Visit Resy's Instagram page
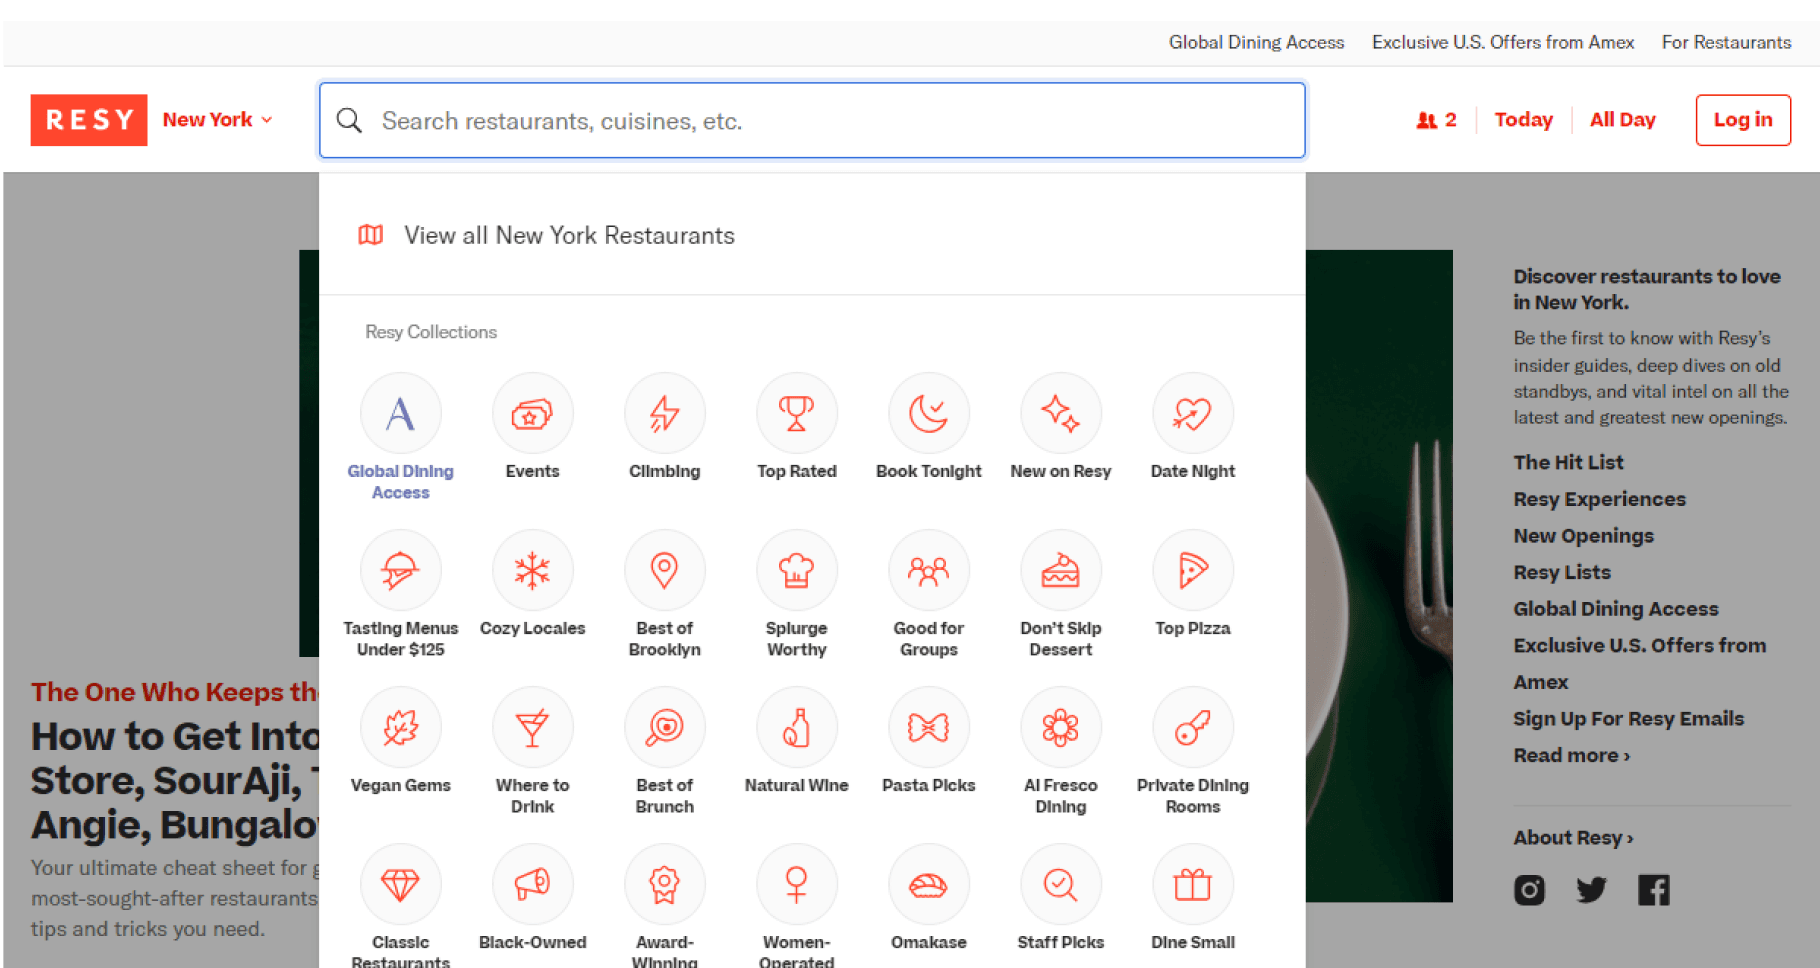The width and height of the screenshot is (1820, 968). click(x=1529, y=889)
